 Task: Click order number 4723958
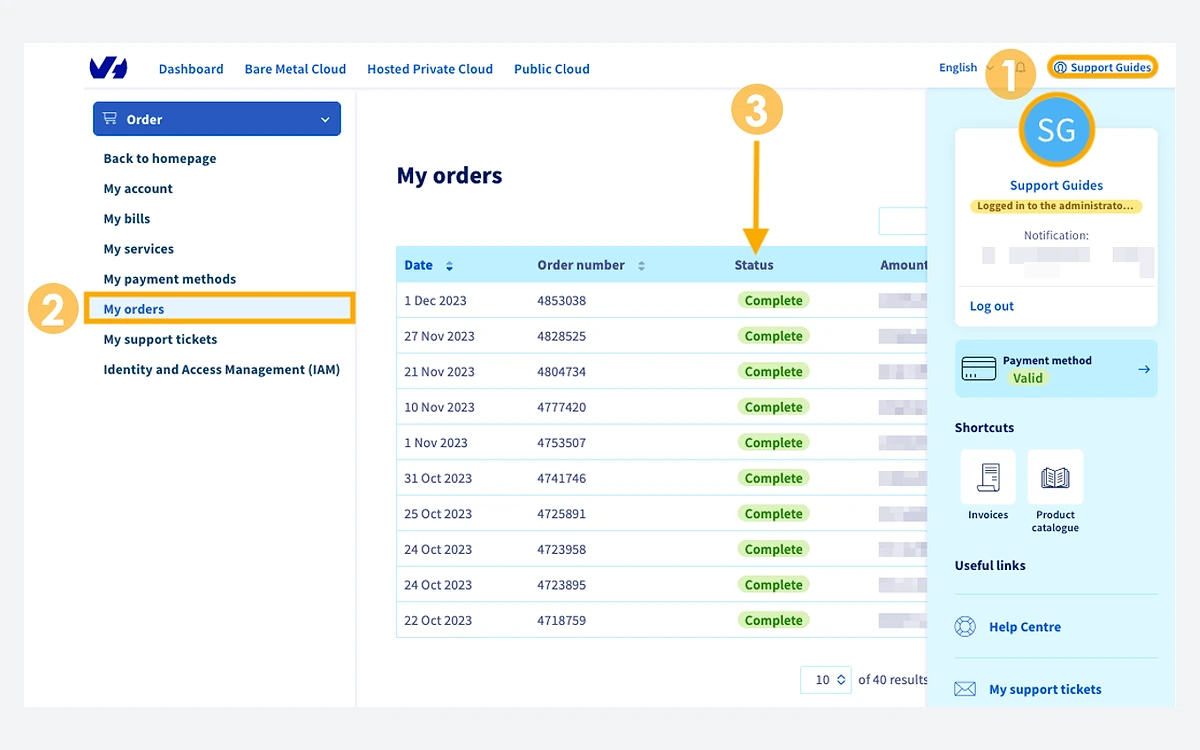pos(562,549)
